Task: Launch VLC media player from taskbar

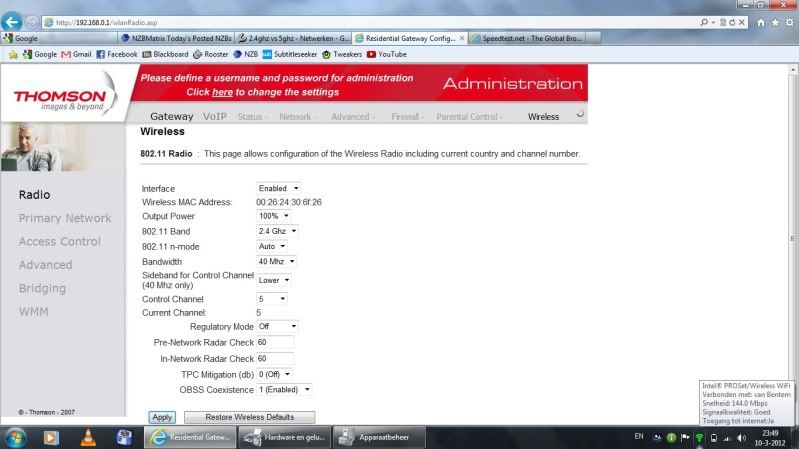Action: pos(88,437)
